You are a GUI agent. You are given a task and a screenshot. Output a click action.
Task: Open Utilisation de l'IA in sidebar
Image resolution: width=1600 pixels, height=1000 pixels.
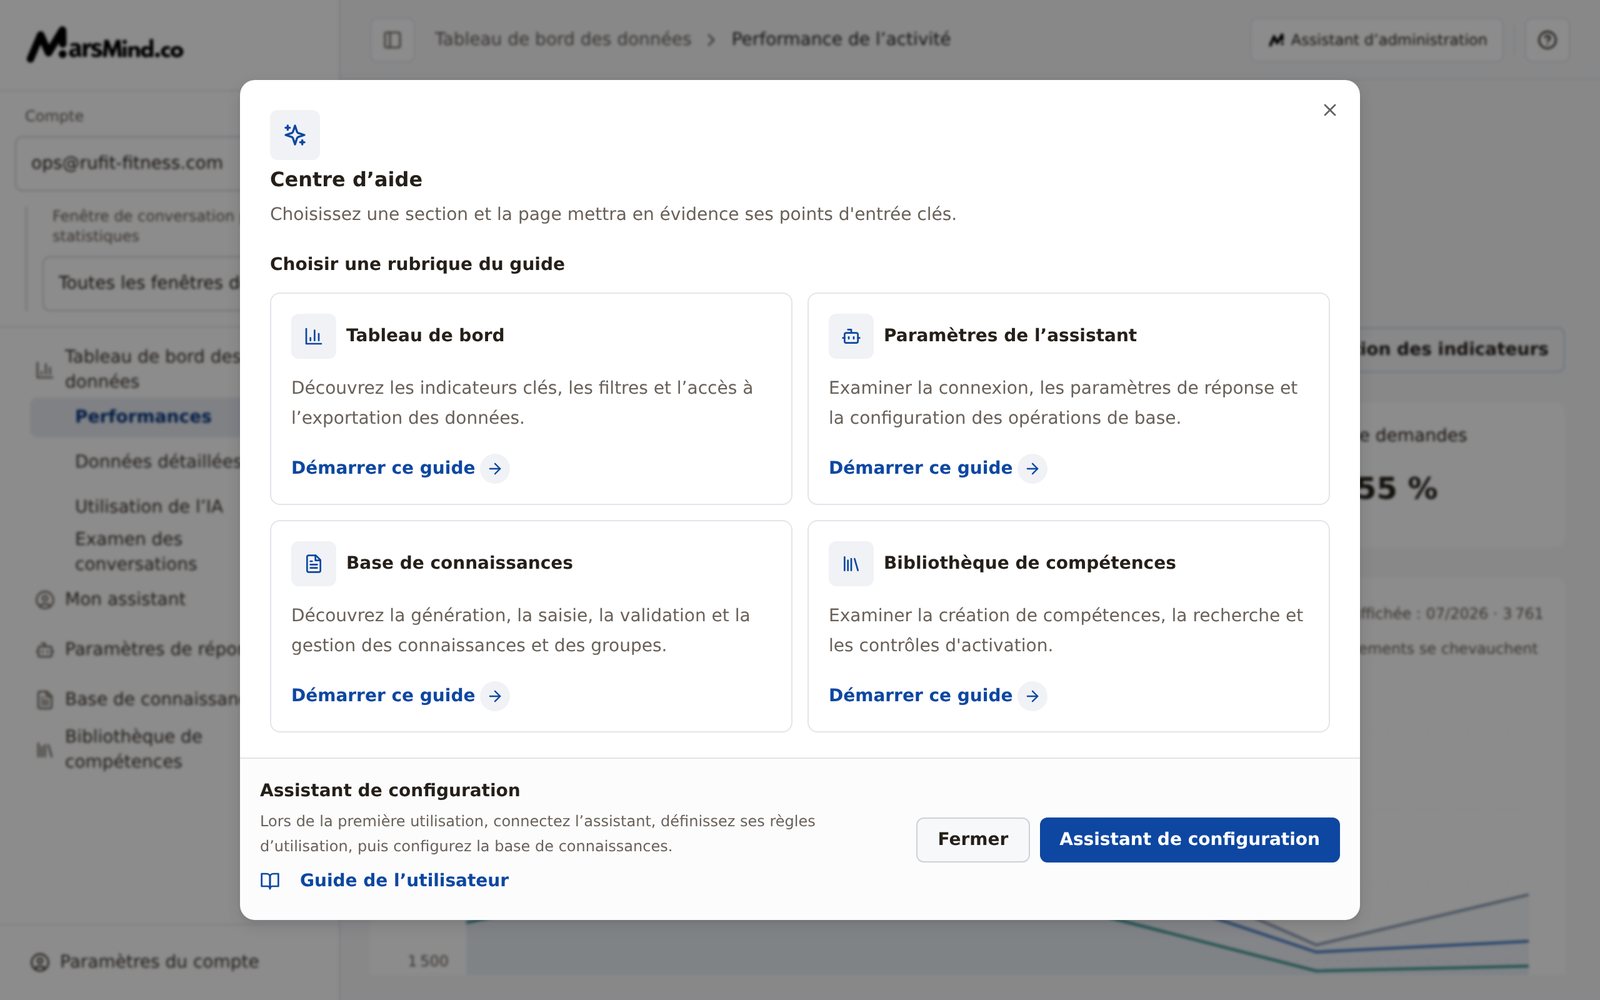pos(149,507)
